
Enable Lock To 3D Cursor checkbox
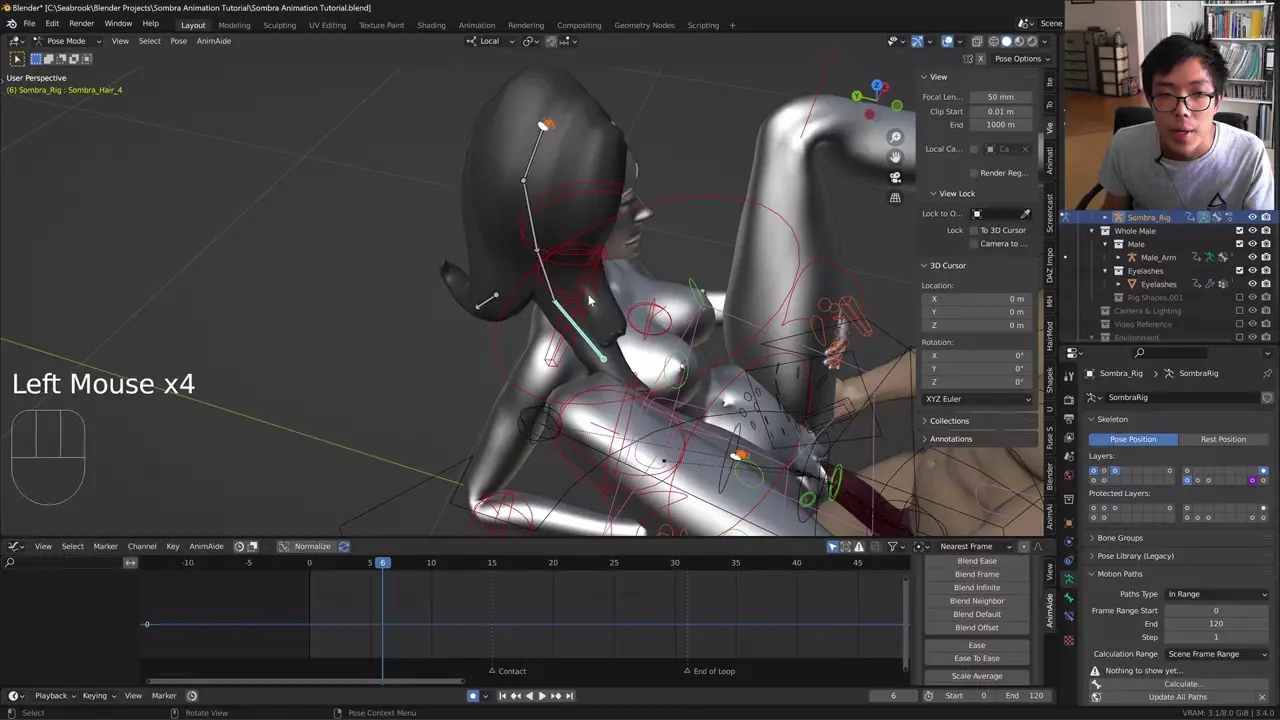pos(974,230)
